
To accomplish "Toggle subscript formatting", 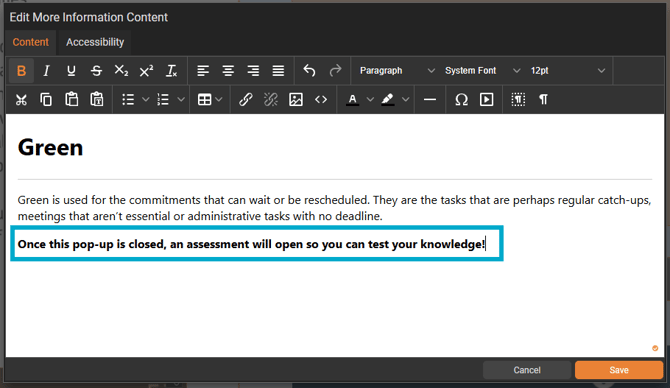I will point(121,71).
